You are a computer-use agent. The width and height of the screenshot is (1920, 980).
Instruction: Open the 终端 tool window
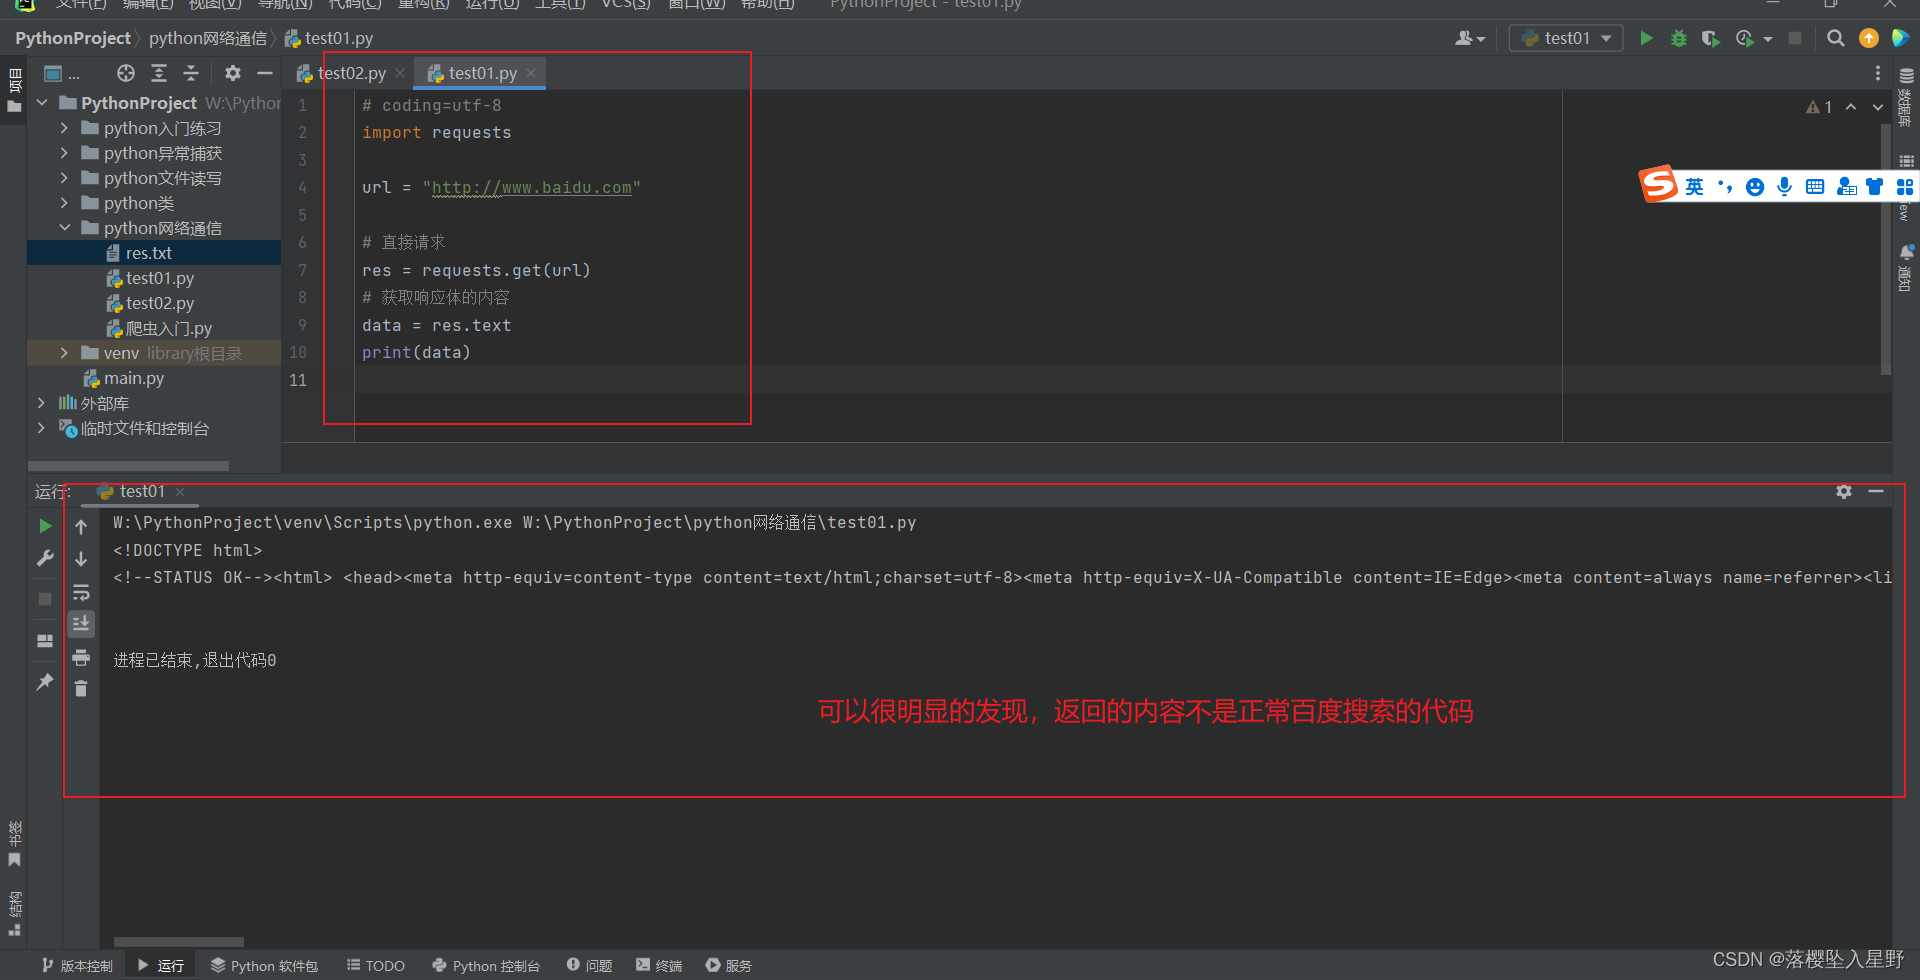pyautogui.click(x=659, y=965)
